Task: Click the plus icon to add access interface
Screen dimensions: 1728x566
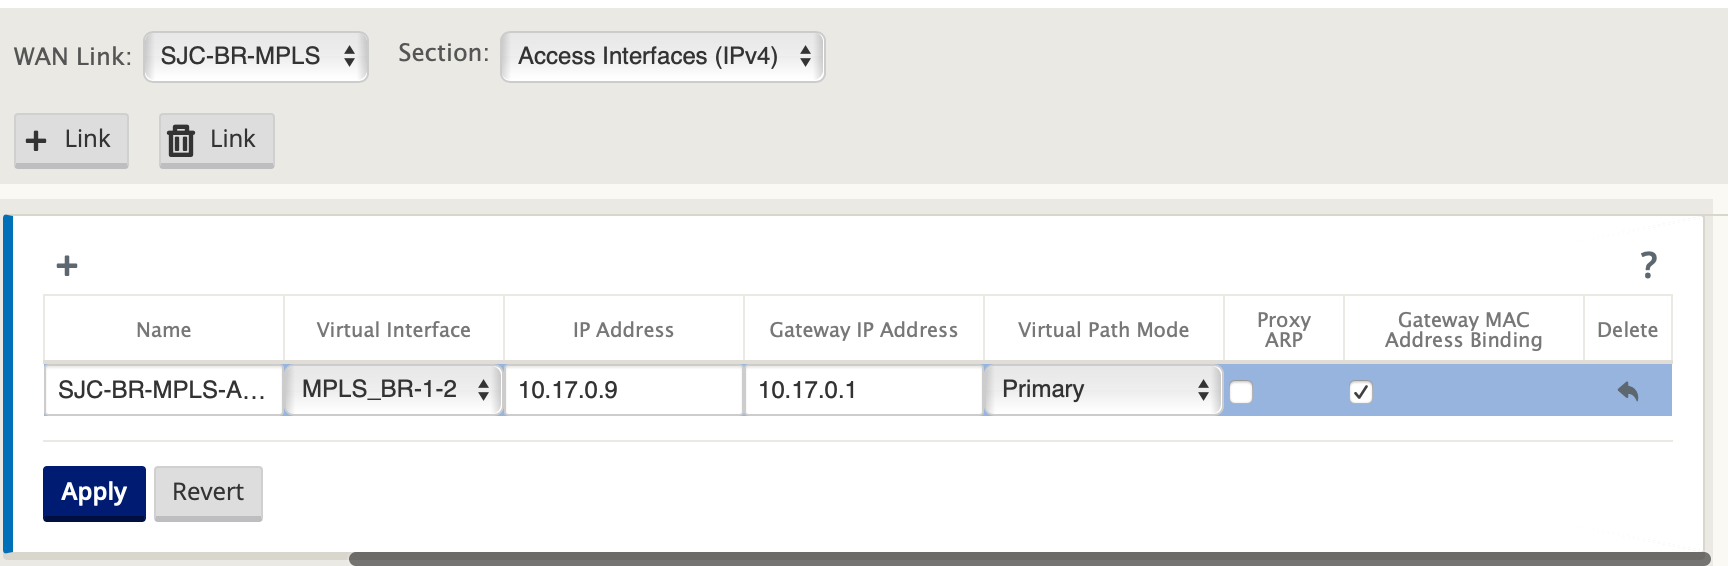Action: (x=67, y=266)
